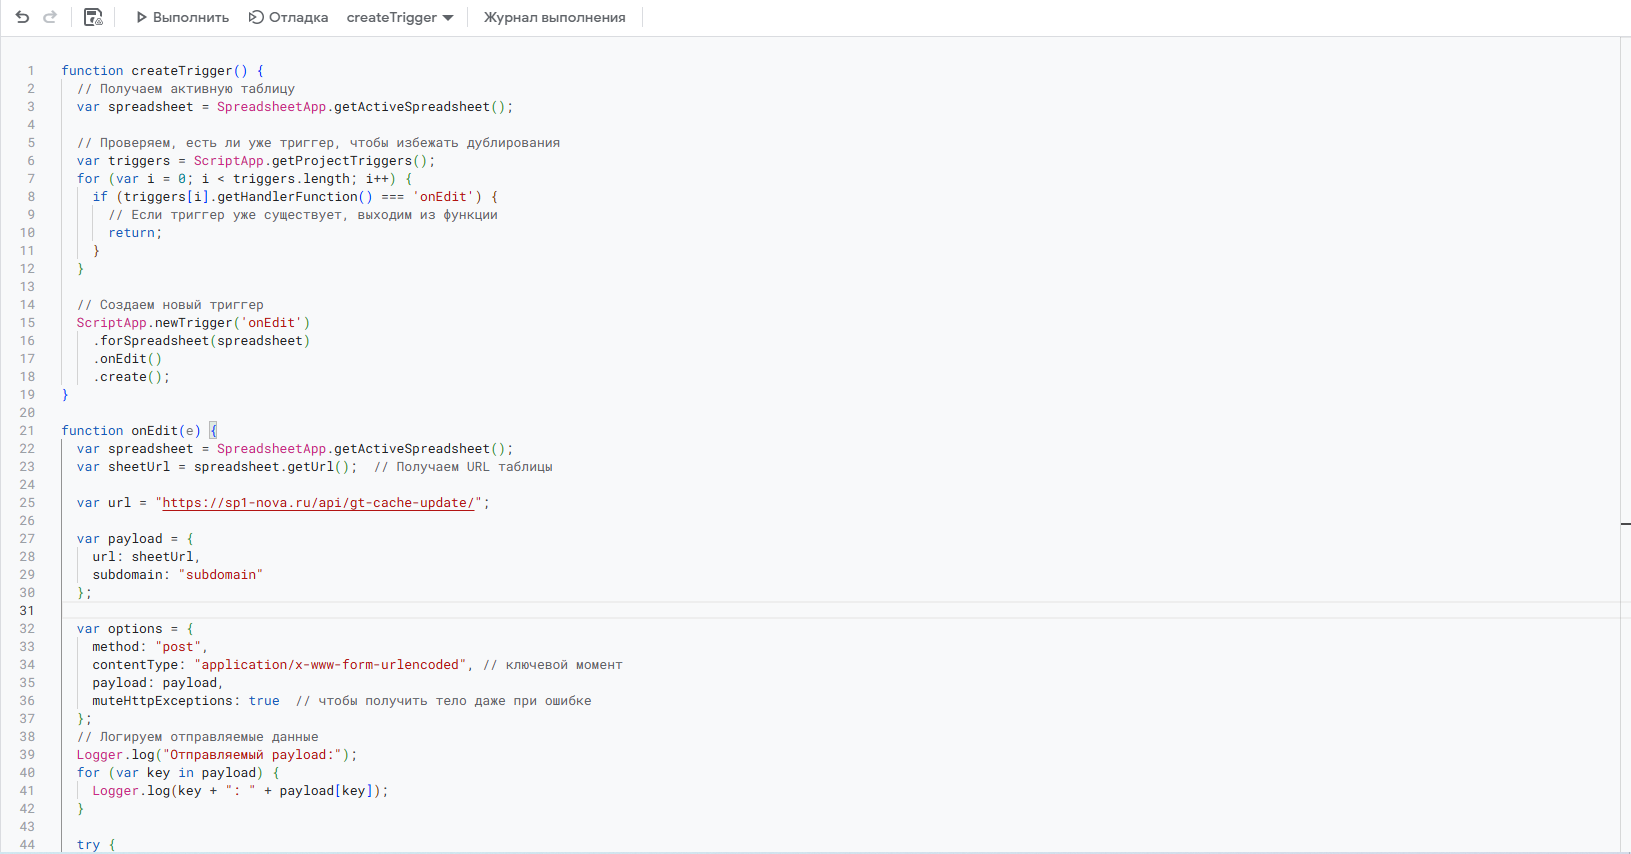The height and width of the screenshot is (854, 1631).
Task: Click line number 21 in the gutter
Action: pos(27,431)
